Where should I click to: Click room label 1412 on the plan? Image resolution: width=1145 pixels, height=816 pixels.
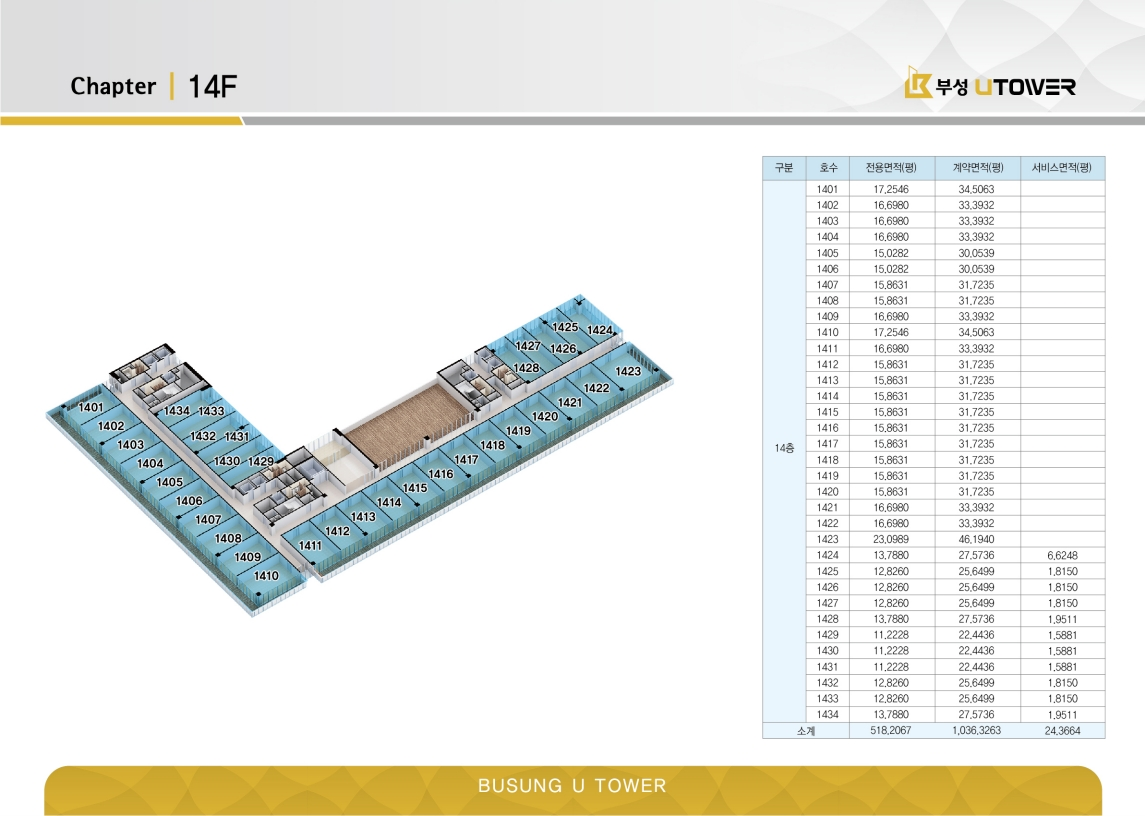(337, 531)
